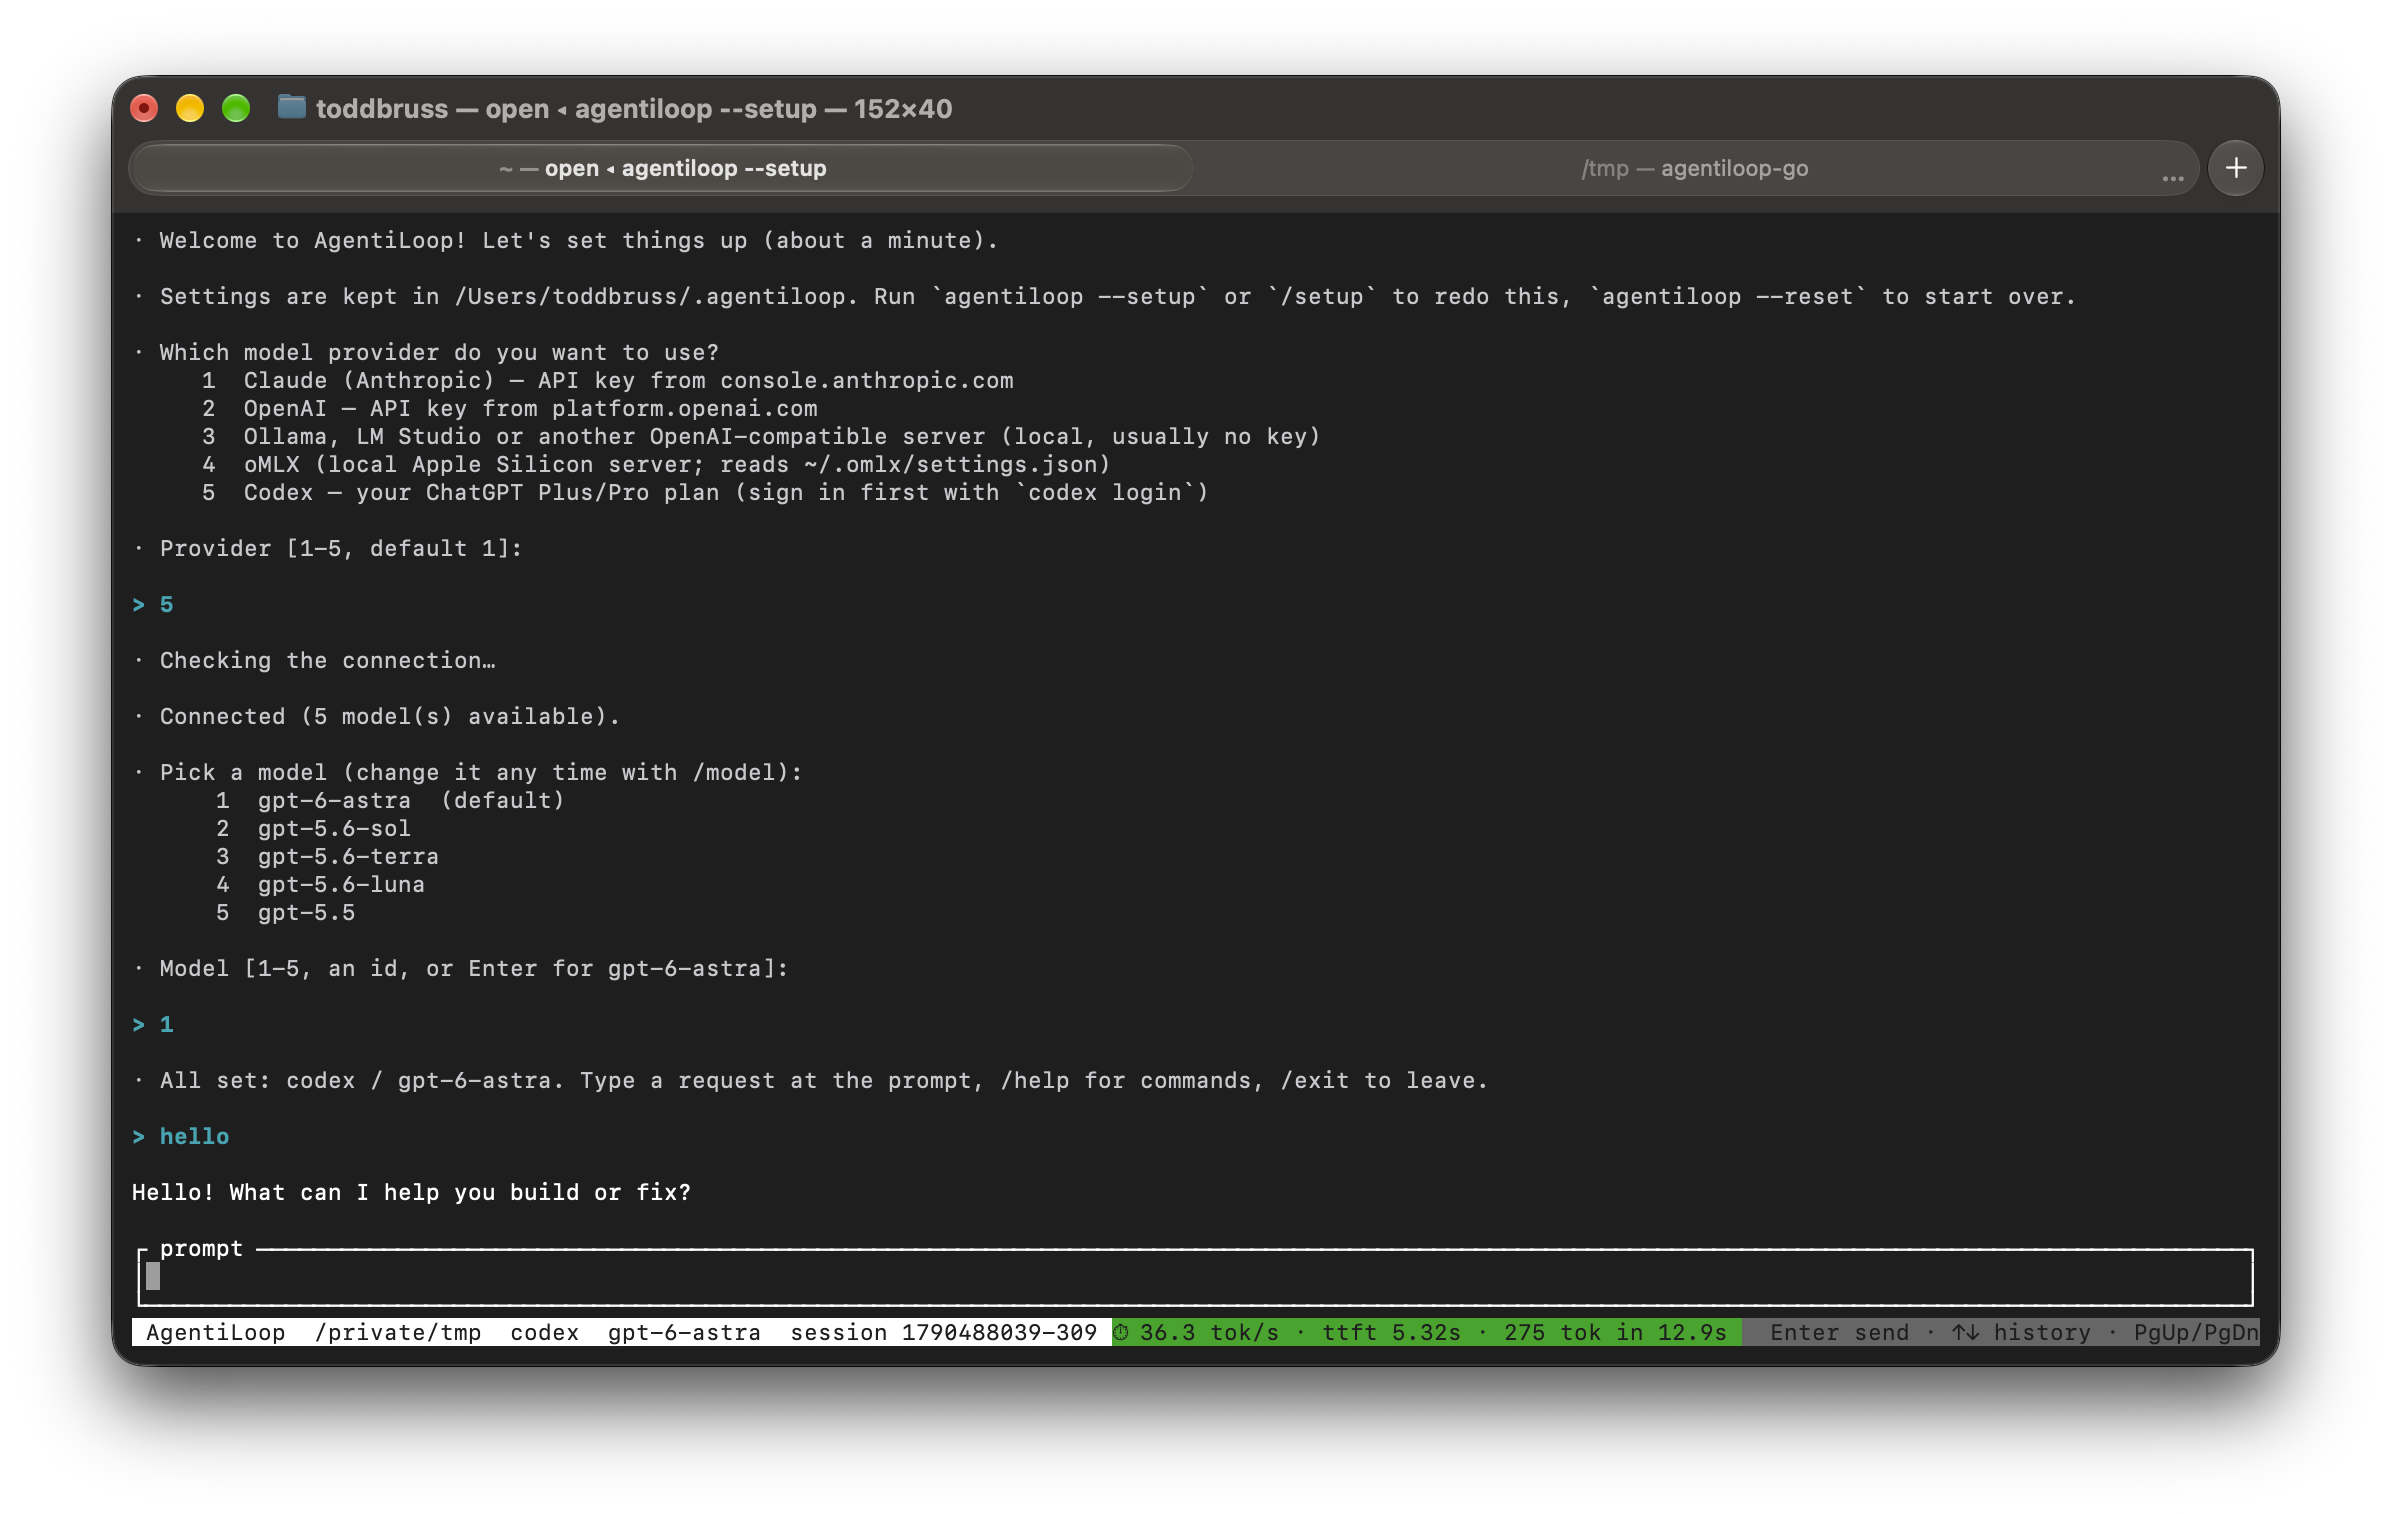Click the window title 'toddbruss — open'
The image size is (2392, 1514).
(432, 108)
